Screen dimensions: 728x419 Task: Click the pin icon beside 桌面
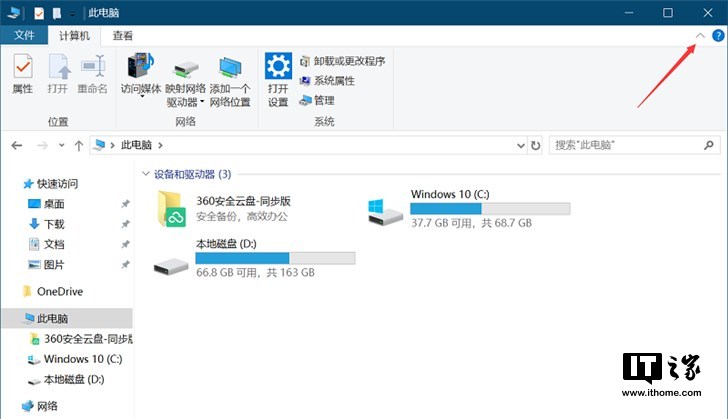125,204
